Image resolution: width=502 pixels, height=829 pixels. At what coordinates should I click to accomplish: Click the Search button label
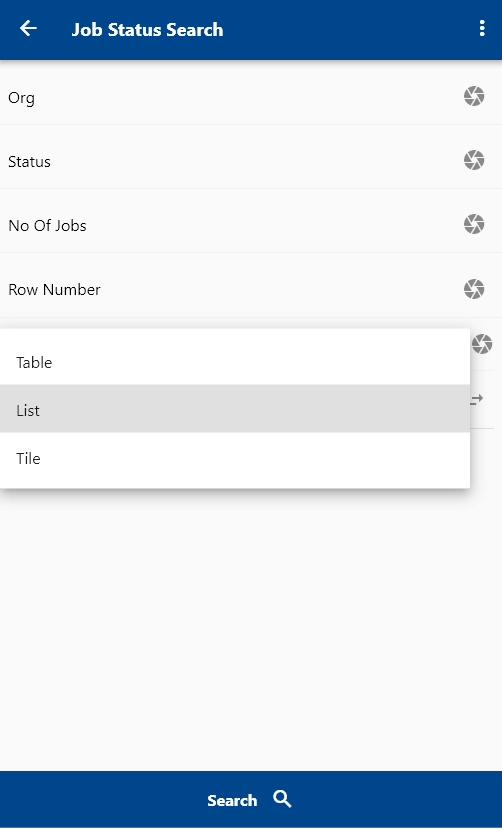(232, 800)
